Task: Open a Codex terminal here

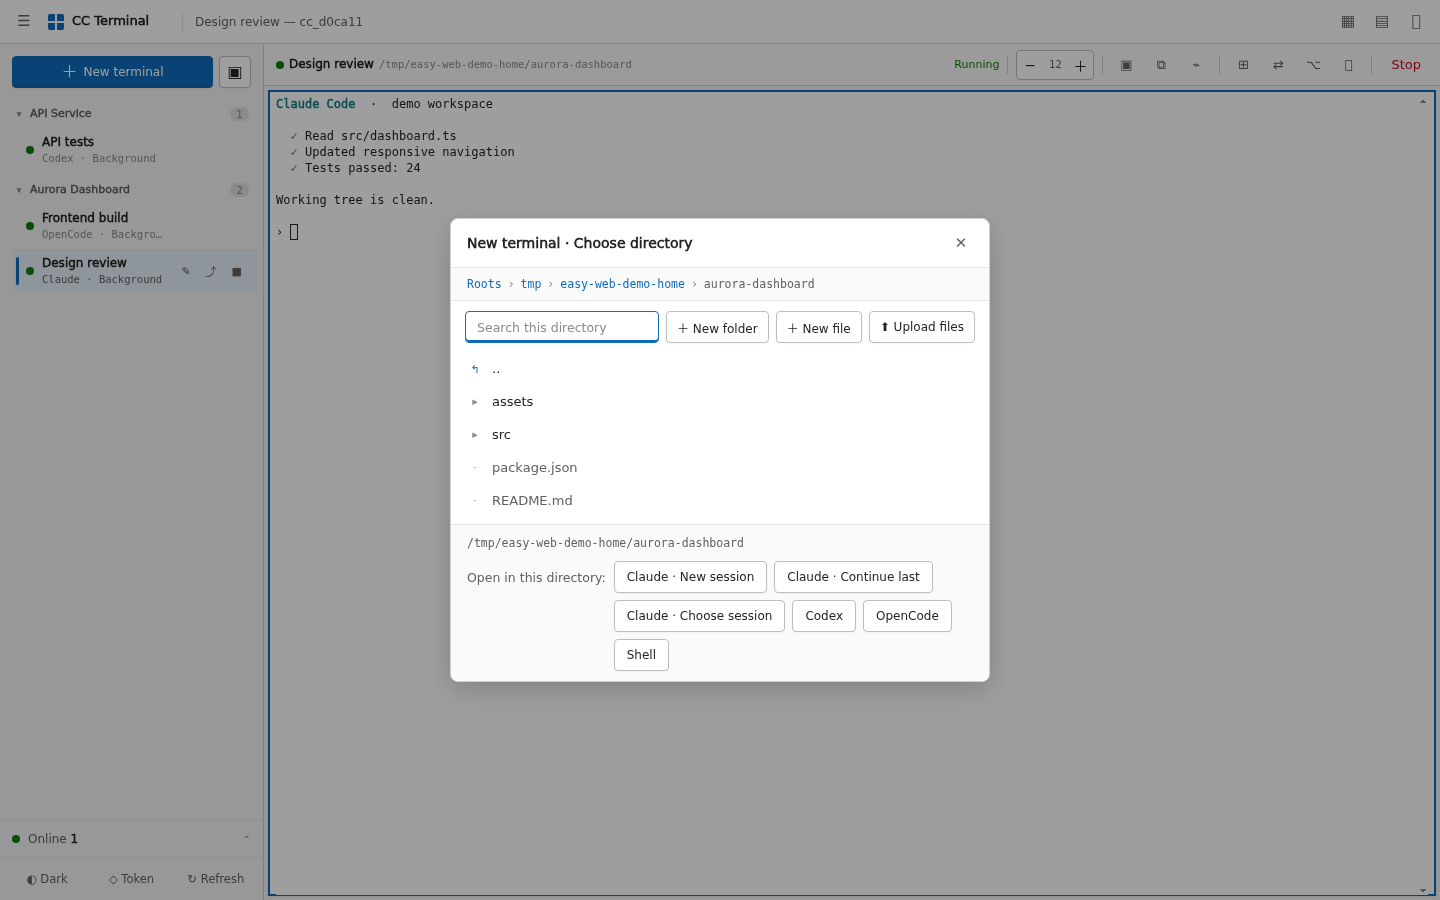Action: tap(824, 616)
